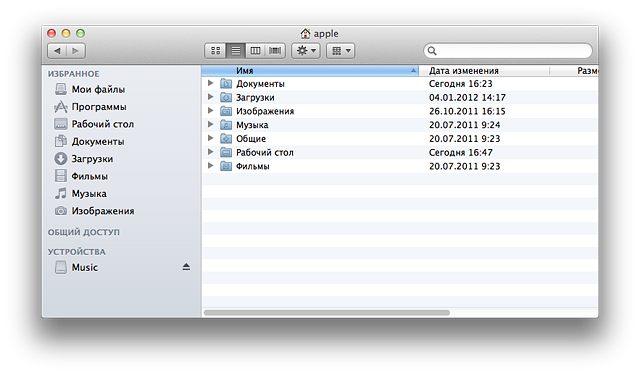The width and height of the screenshot is (640, 375).
Task: Click date Сегодня 16:23
Action: [460, 84]
